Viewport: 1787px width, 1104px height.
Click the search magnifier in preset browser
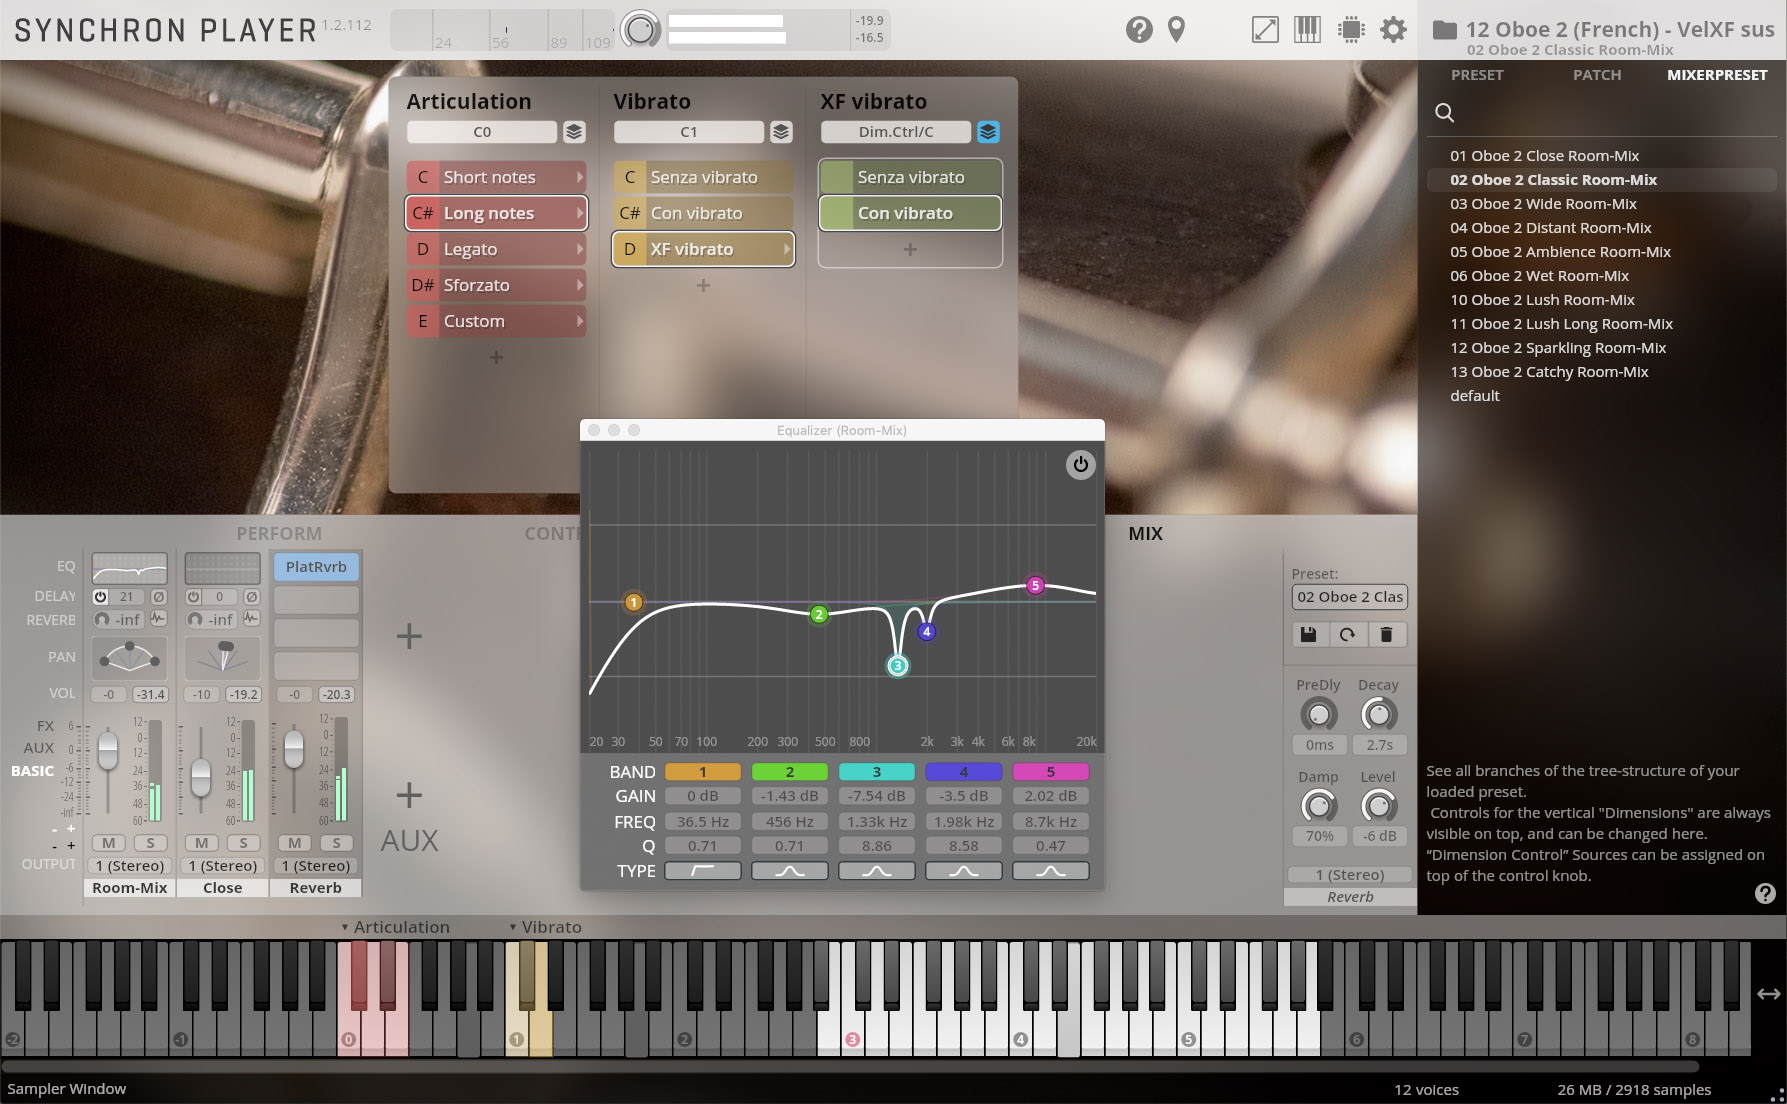point(1444,113)
